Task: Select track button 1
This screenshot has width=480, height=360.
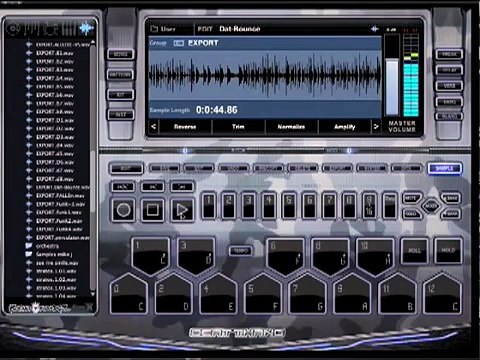Action: pyautogui.click(x=209, y=206)
